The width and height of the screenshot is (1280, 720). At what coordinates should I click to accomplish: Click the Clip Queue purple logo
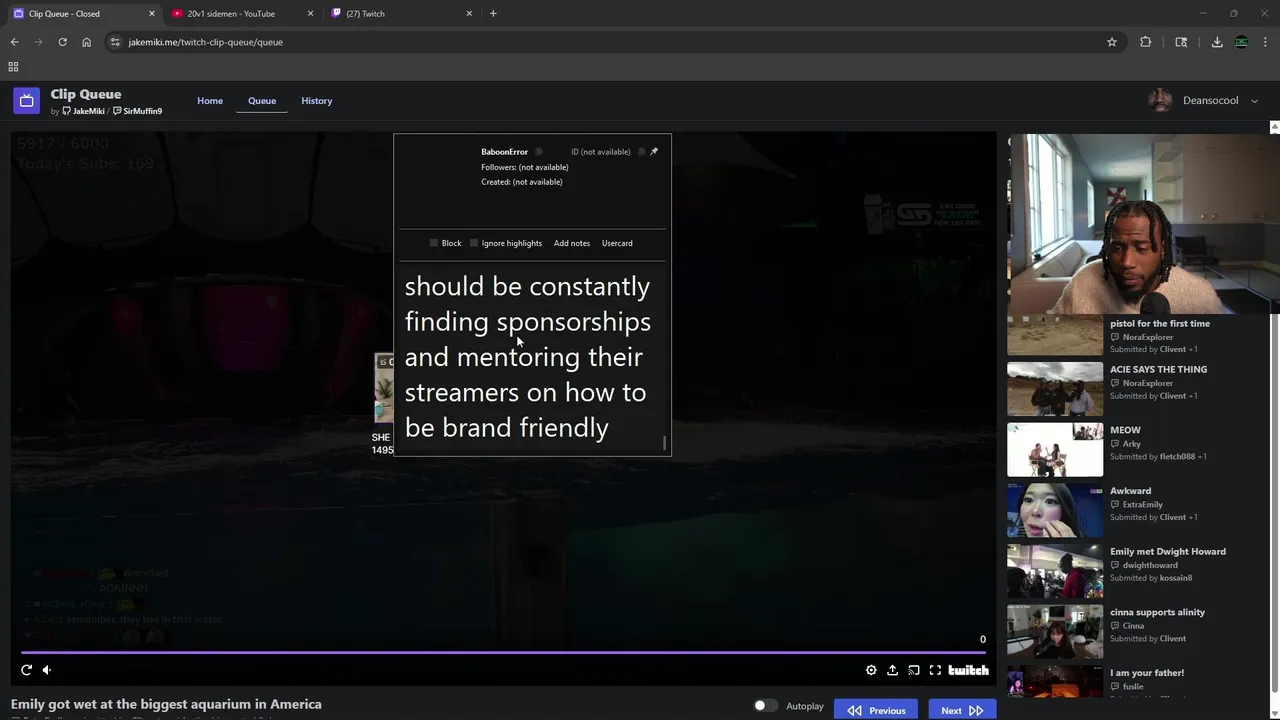[x=27, y=100]
